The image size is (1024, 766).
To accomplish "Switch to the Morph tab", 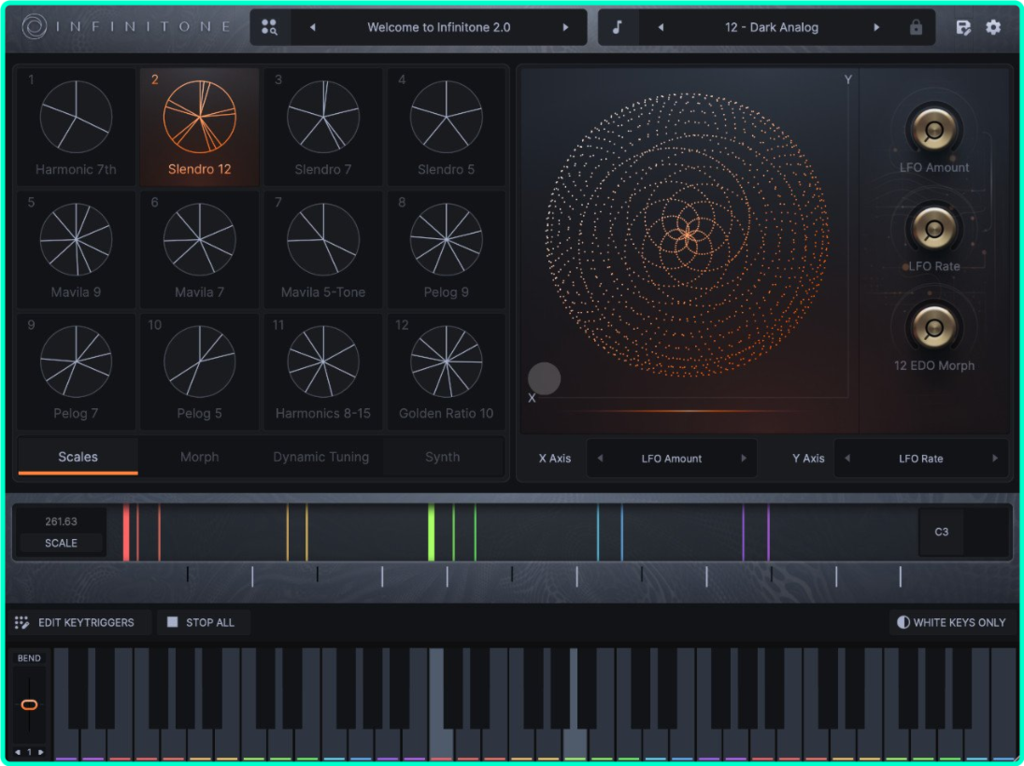I will tap(199, 456).
